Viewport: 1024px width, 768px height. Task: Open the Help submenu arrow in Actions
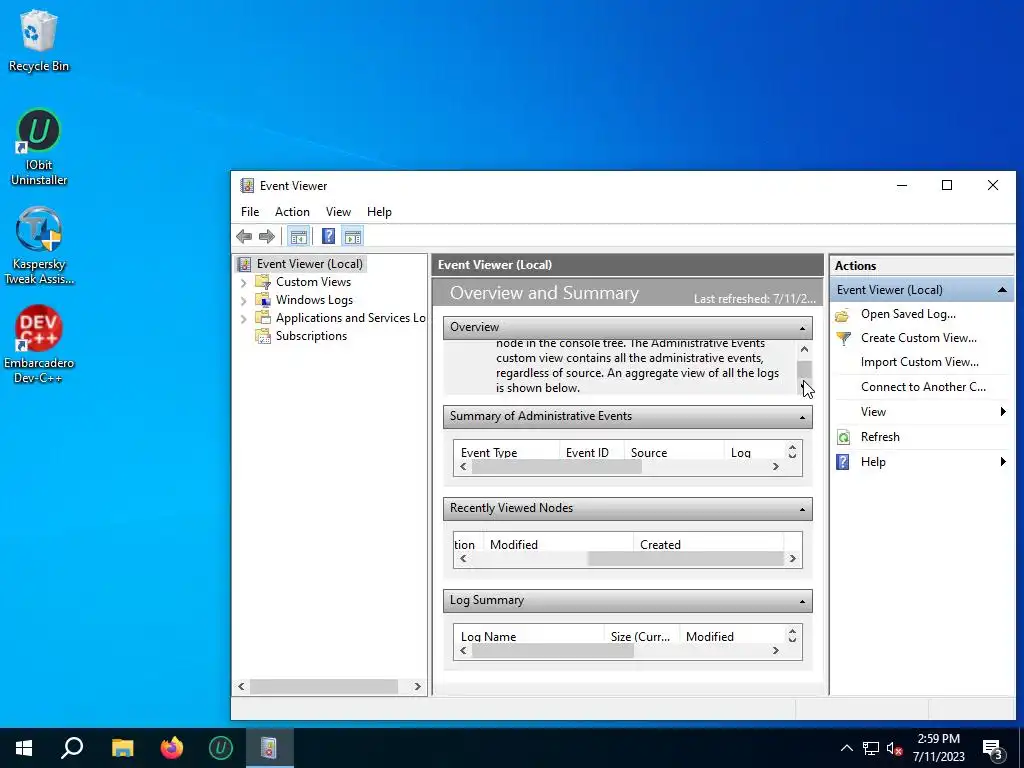[x=1002, y=462]
